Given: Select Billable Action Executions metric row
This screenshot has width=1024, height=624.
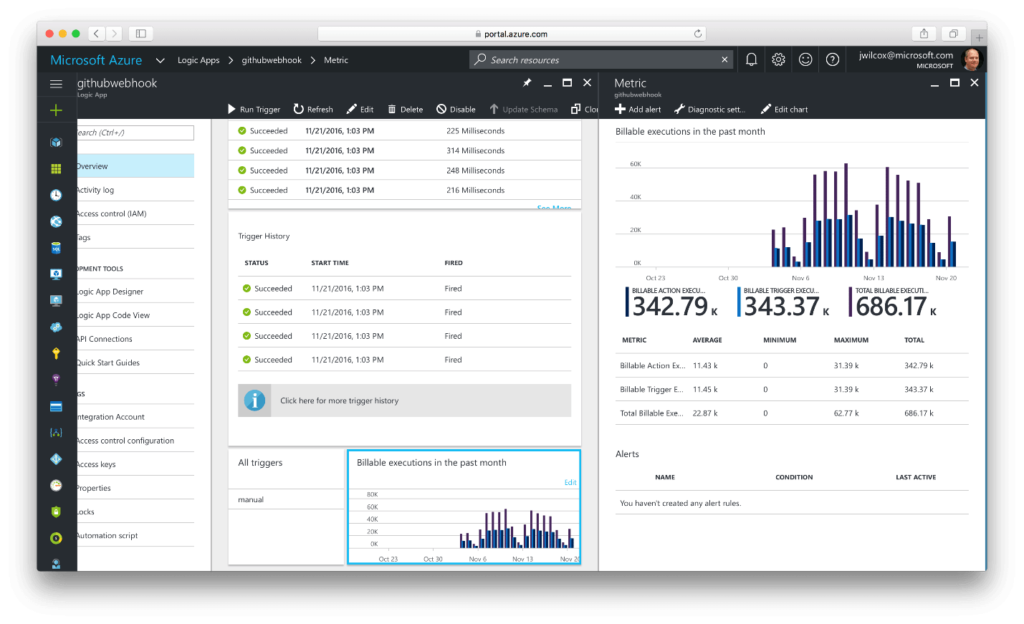Looking at the screenshot, I should click(792, 366).
